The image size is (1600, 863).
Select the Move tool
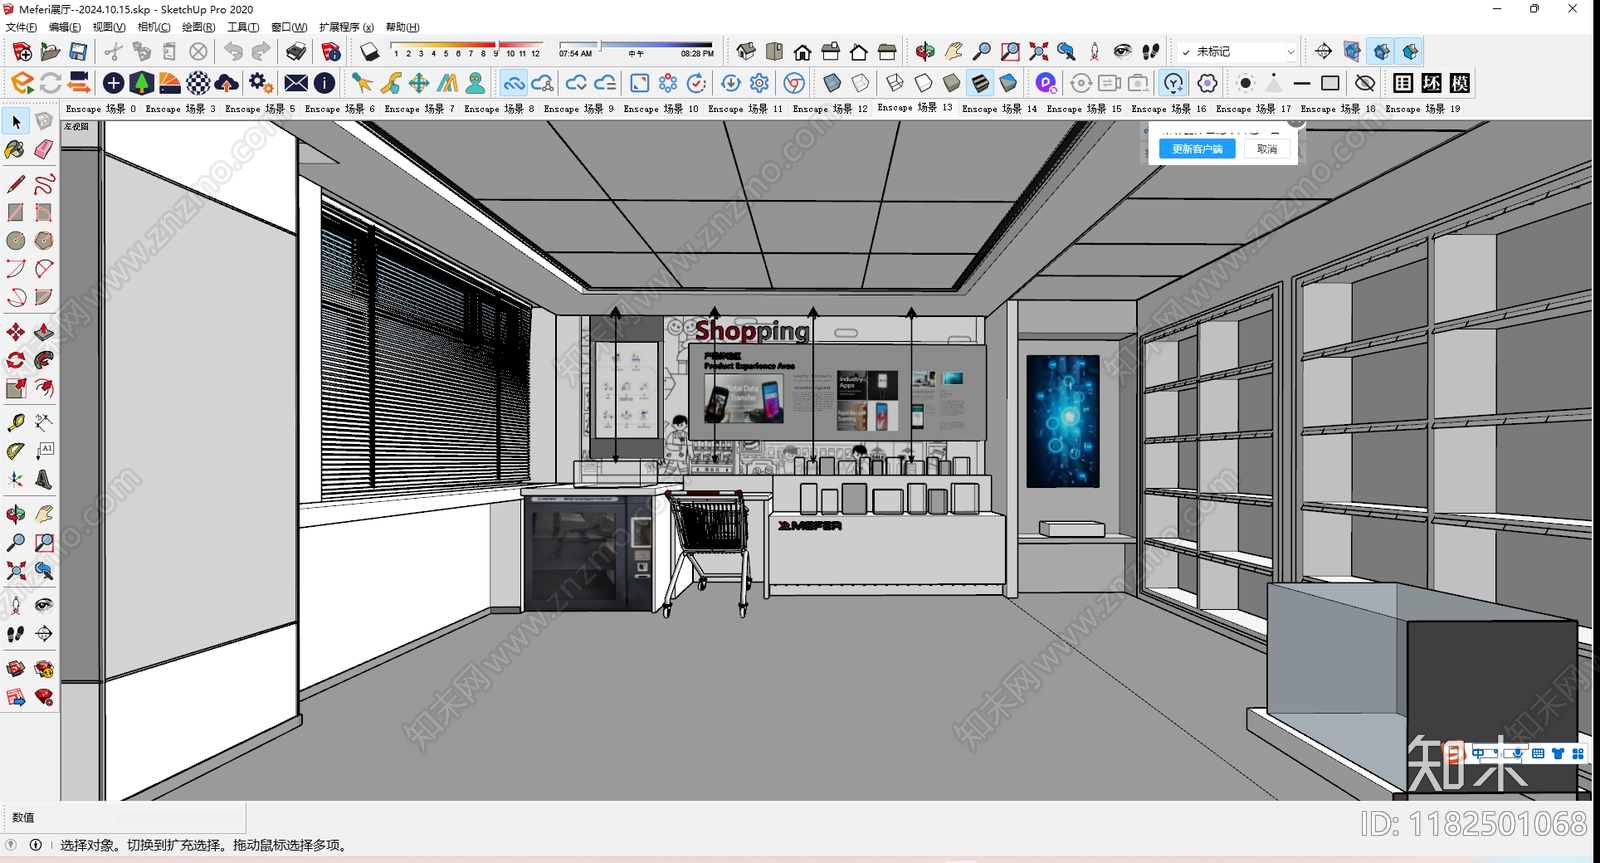(x=16, y=331)
